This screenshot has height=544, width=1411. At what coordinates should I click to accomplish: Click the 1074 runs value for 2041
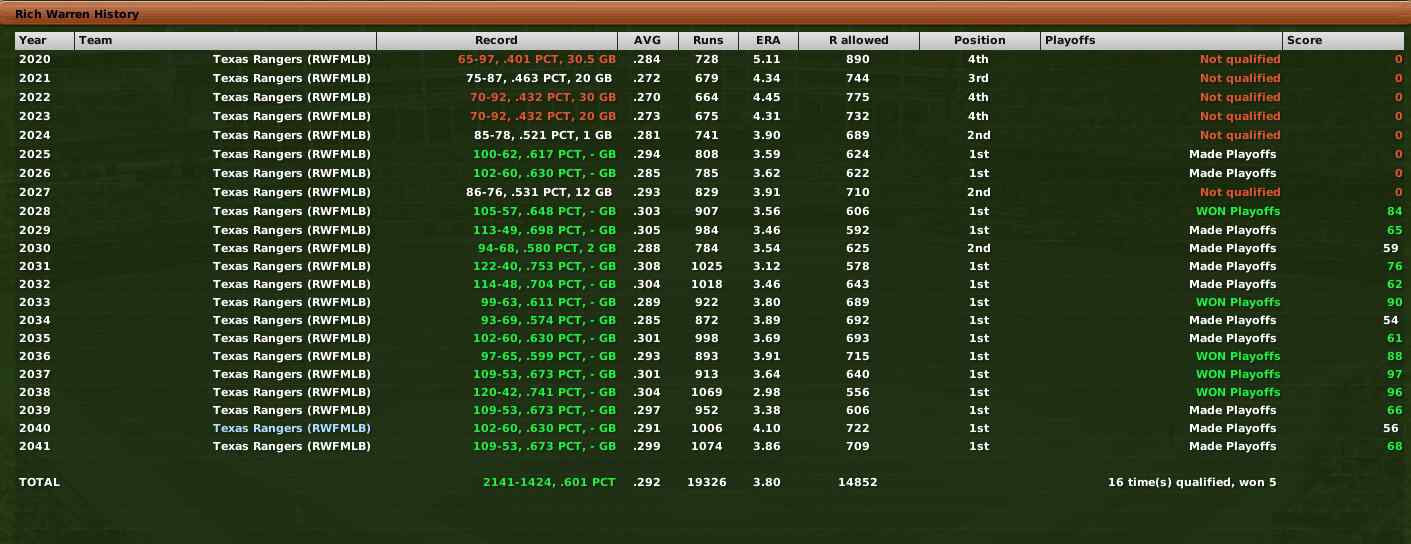pos(707,446)
